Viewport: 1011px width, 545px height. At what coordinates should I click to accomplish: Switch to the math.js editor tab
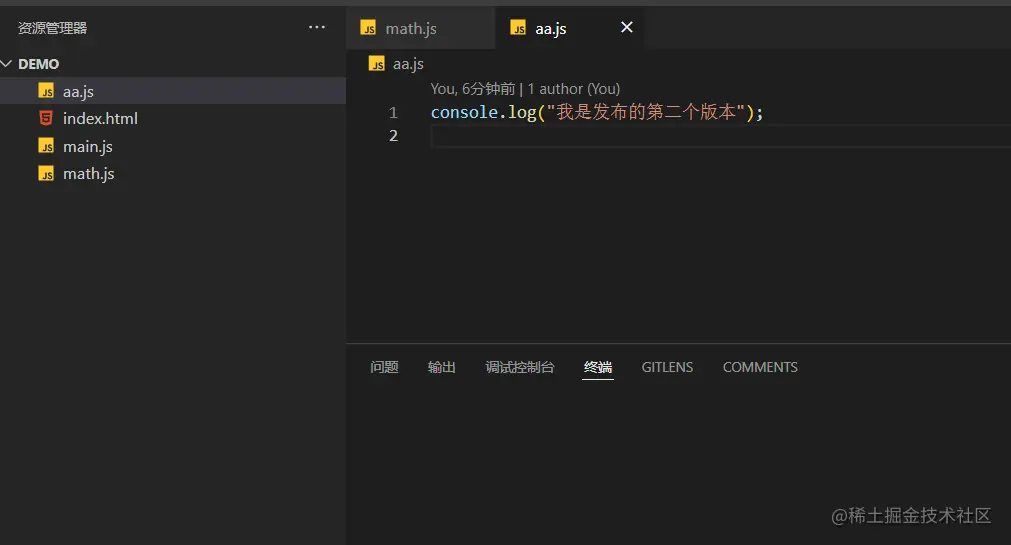click(420, 28)
